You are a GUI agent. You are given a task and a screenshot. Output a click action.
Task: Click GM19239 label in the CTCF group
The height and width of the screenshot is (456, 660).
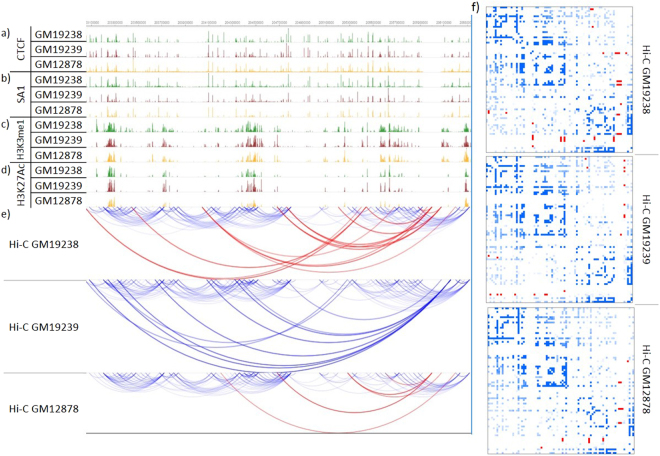tap(59, 50)
